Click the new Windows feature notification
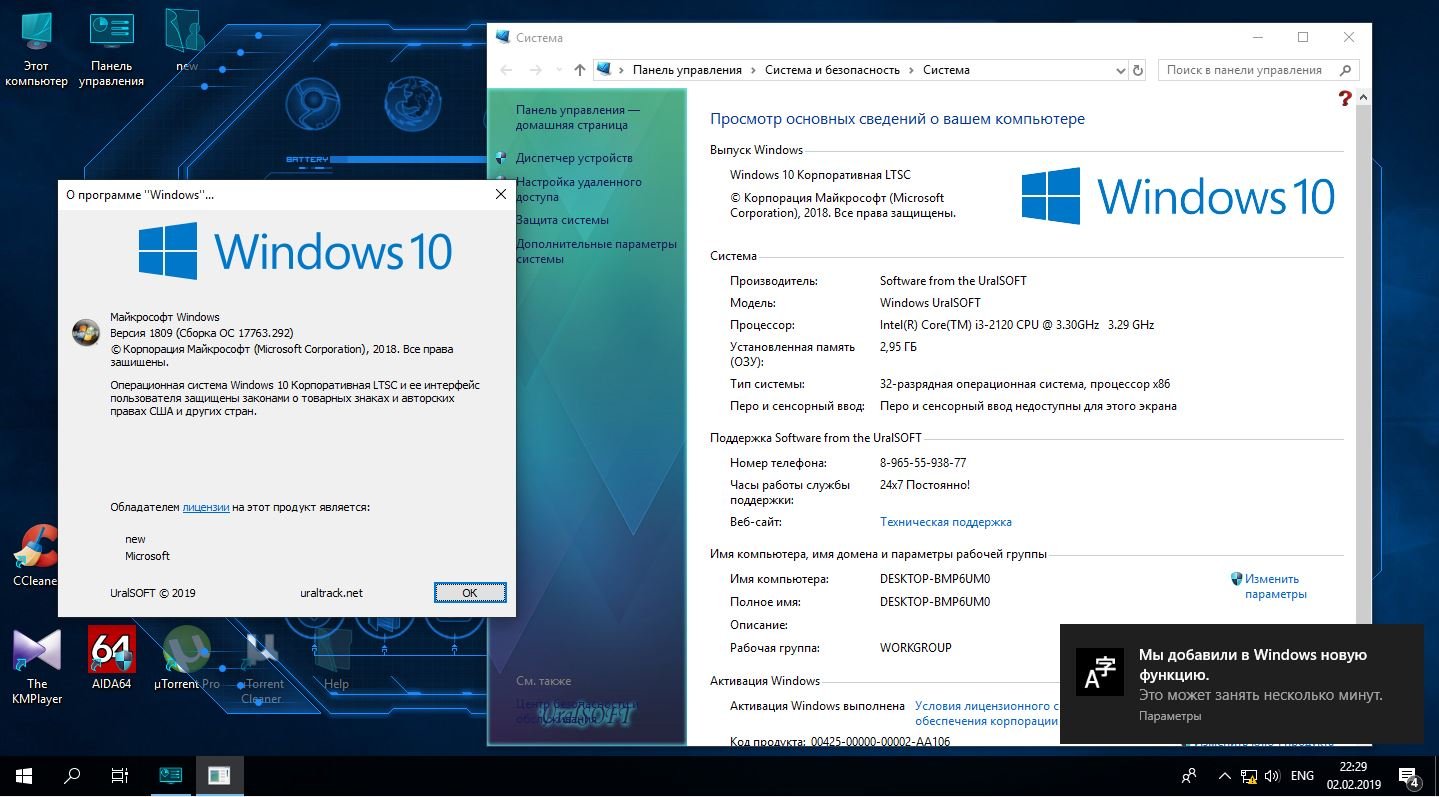Screen dimensions: 1439x797 pos(1241,684)
